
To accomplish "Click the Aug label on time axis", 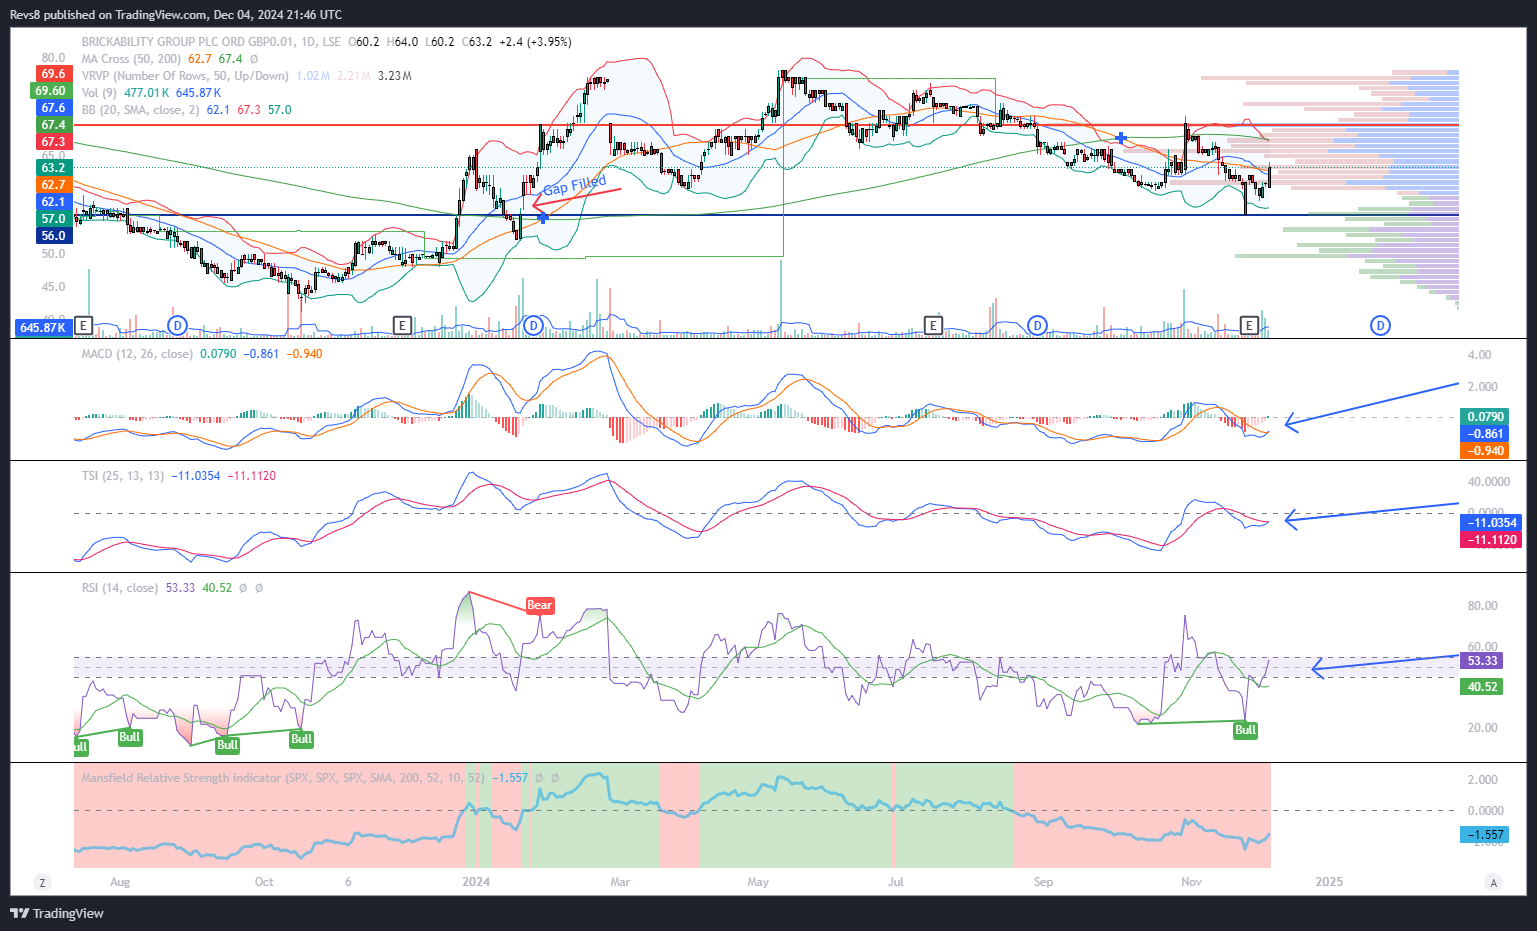I will click(120, 882).
